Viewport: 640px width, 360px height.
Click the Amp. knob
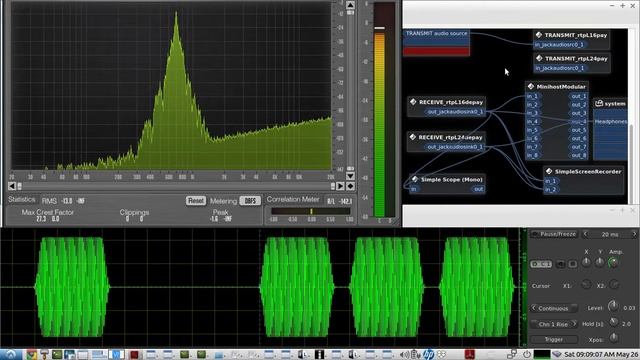(613, 263)
